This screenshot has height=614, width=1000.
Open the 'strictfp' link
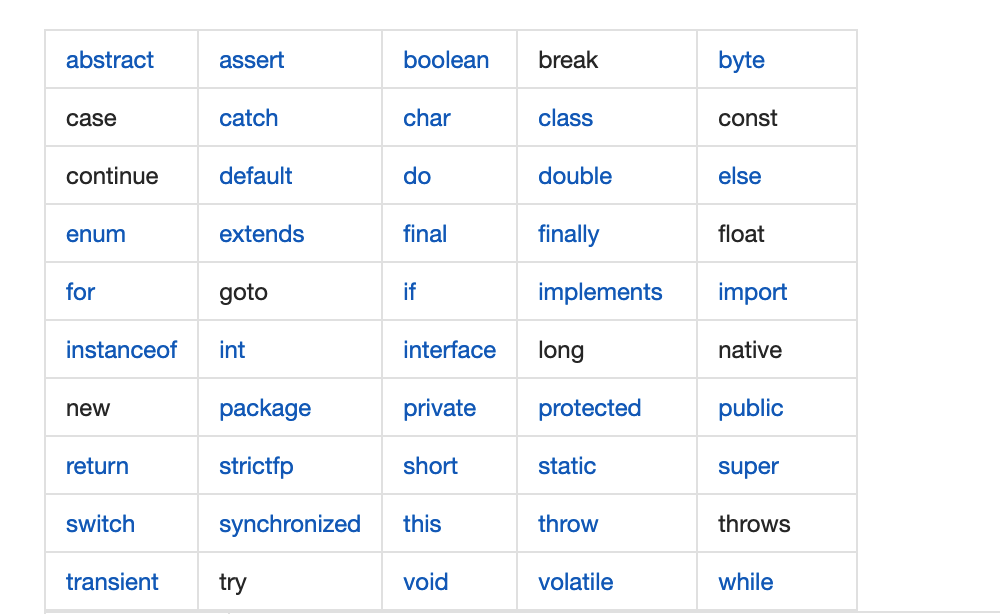tap(256, 466)
